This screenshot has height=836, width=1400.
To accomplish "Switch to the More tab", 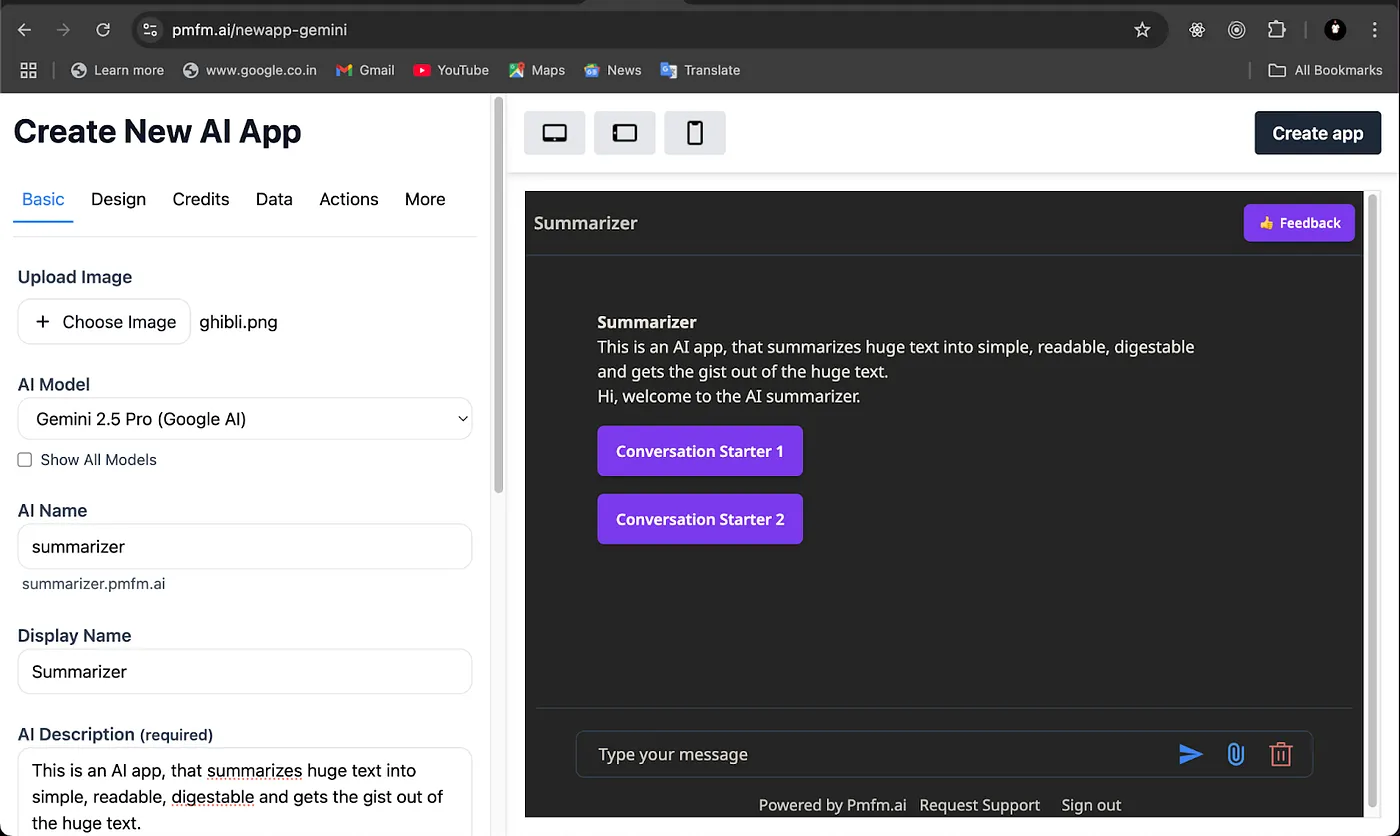I will click(x=425, y=199).
